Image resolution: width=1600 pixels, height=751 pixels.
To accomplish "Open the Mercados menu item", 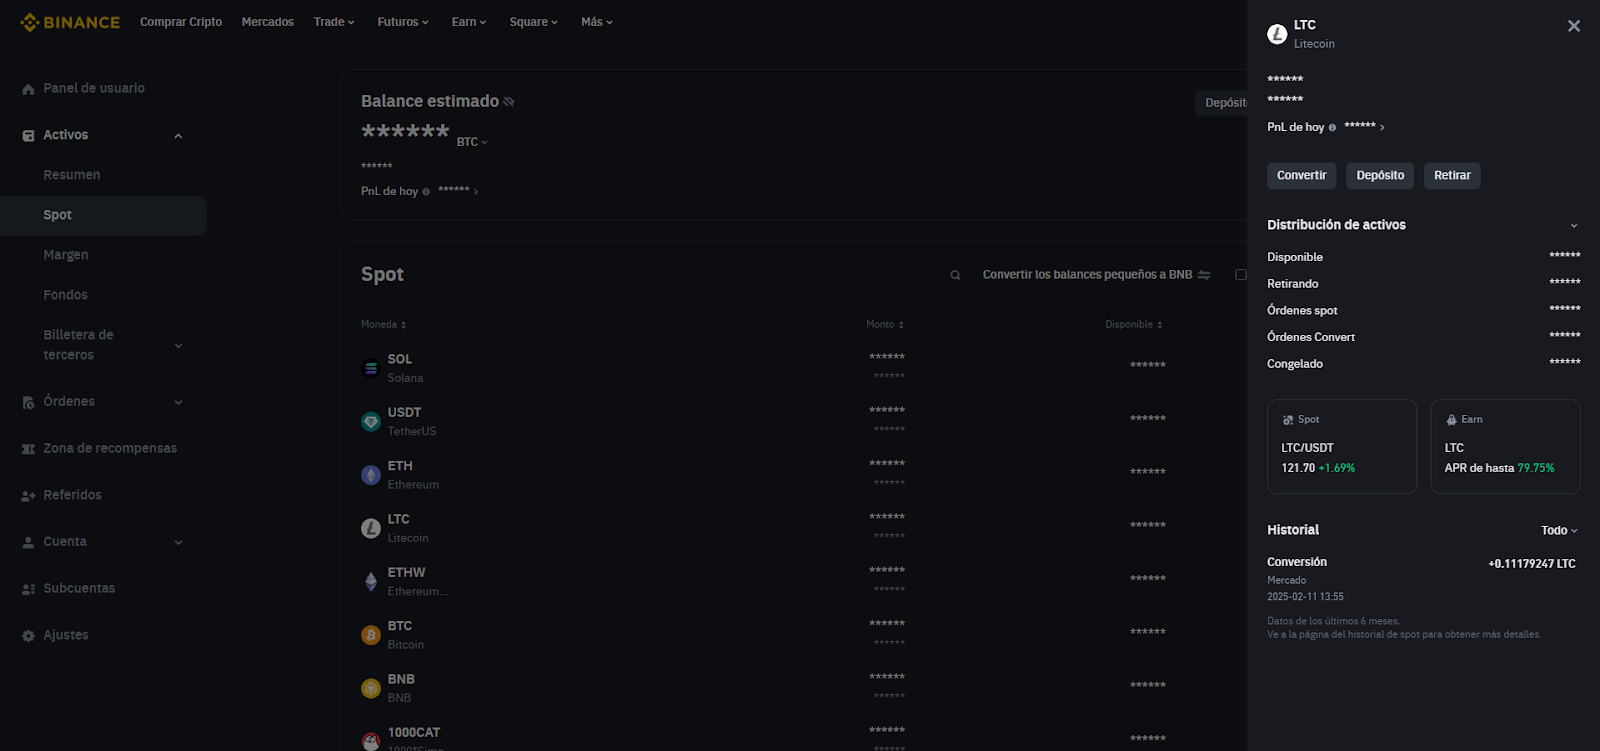I will point(267,22).
